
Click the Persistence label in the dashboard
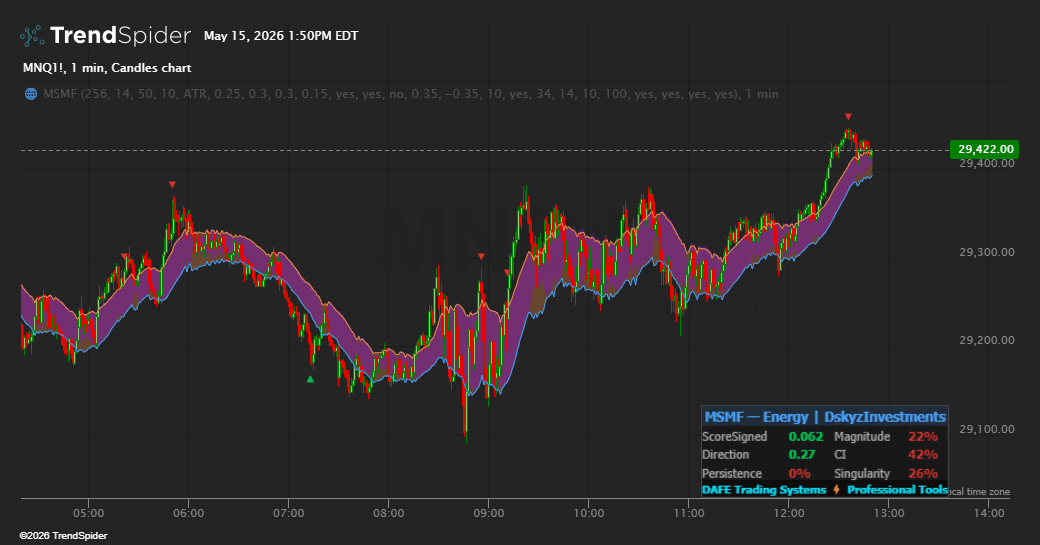(732, 473)
